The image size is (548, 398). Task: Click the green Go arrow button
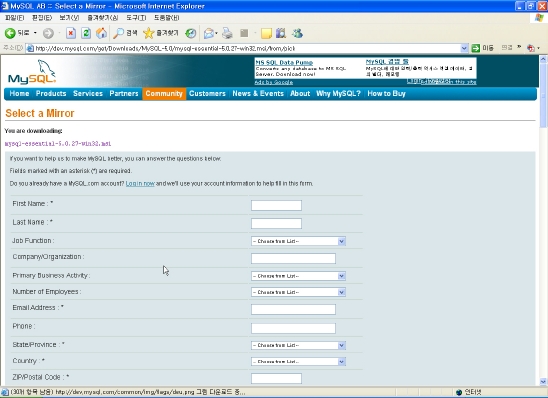click(476, 48)
